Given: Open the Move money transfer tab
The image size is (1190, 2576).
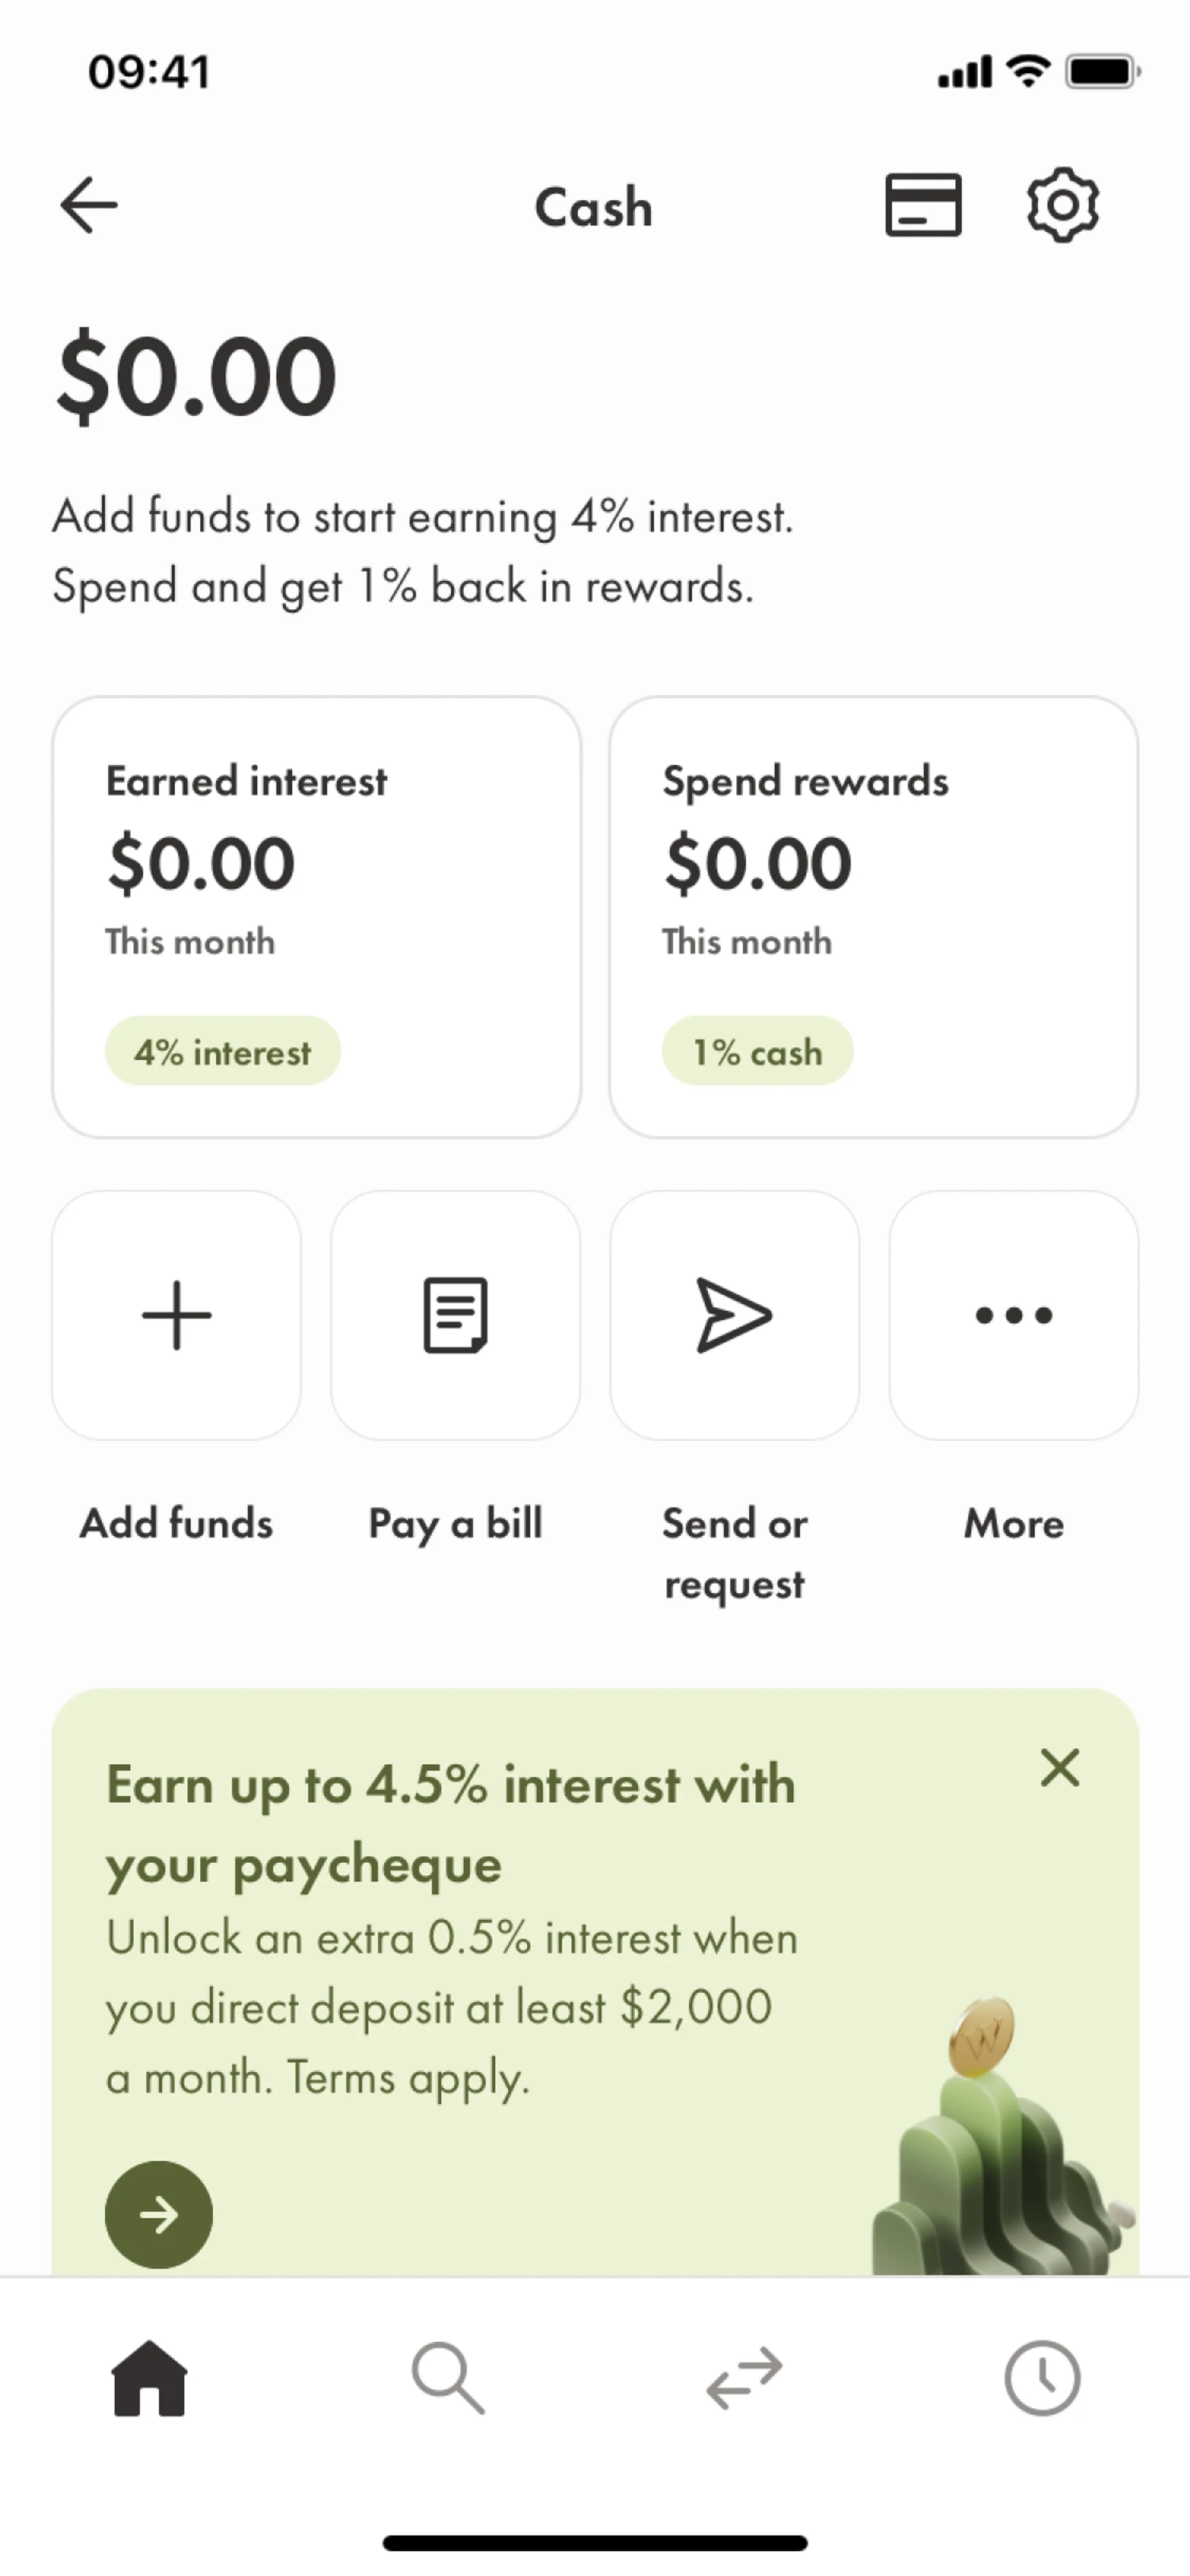Looking at the screenshot, I should point(744,2378).
